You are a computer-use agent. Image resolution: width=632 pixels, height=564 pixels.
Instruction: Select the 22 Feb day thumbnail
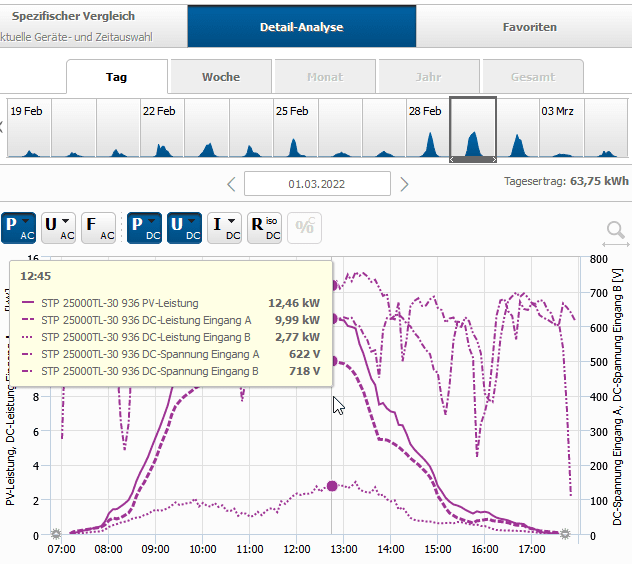click(162, 127)
